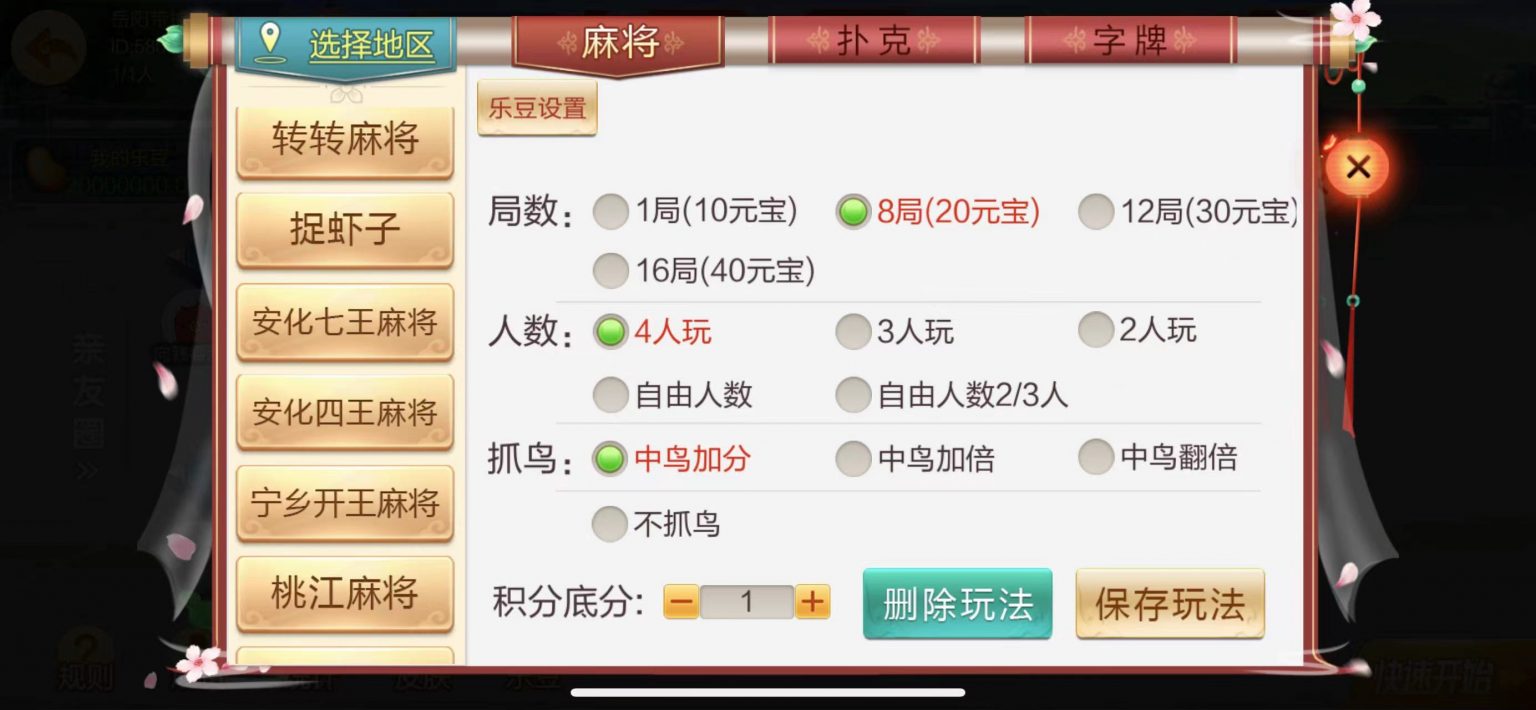The height and width of the screenshot is (710, 1536).
Task: Click the back arrow icon in the top-left corner
Action: (48, 46)
